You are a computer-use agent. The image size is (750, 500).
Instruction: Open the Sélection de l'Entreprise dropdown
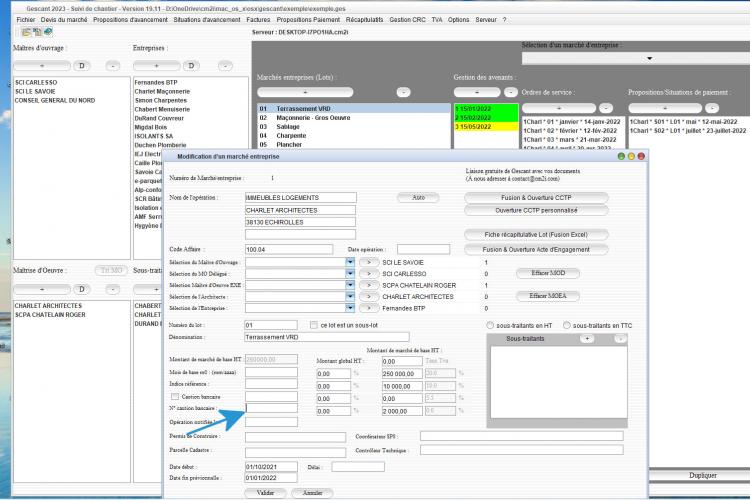[350, 308]
